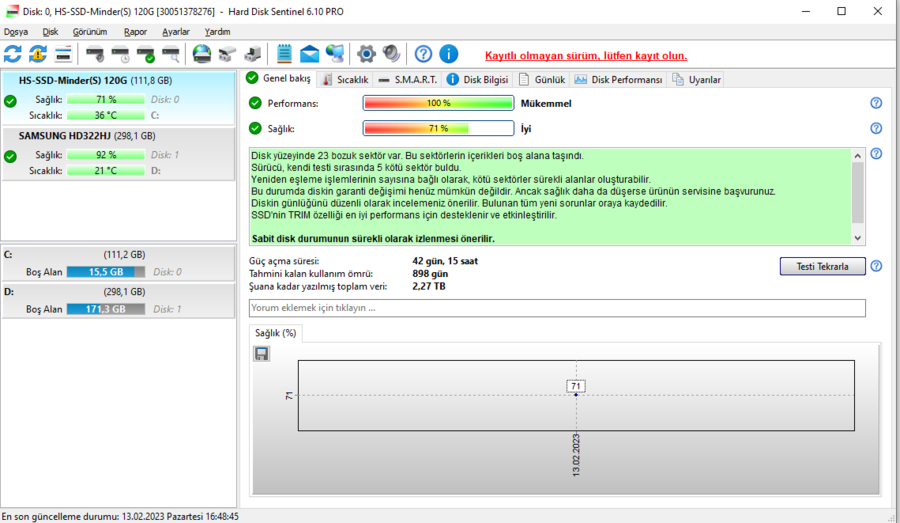The width and height of the screenshot is (900, 523).
Task: Switch to the S.M.A.R.T. tab
Action: coord(408,79)
